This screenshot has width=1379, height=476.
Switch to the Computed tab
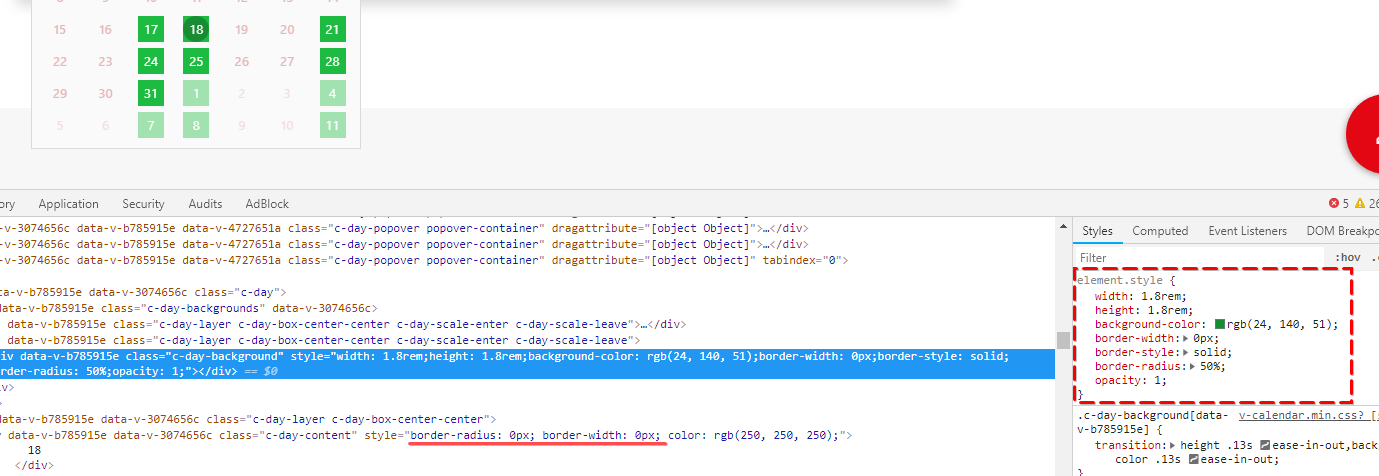[1160, 231]
